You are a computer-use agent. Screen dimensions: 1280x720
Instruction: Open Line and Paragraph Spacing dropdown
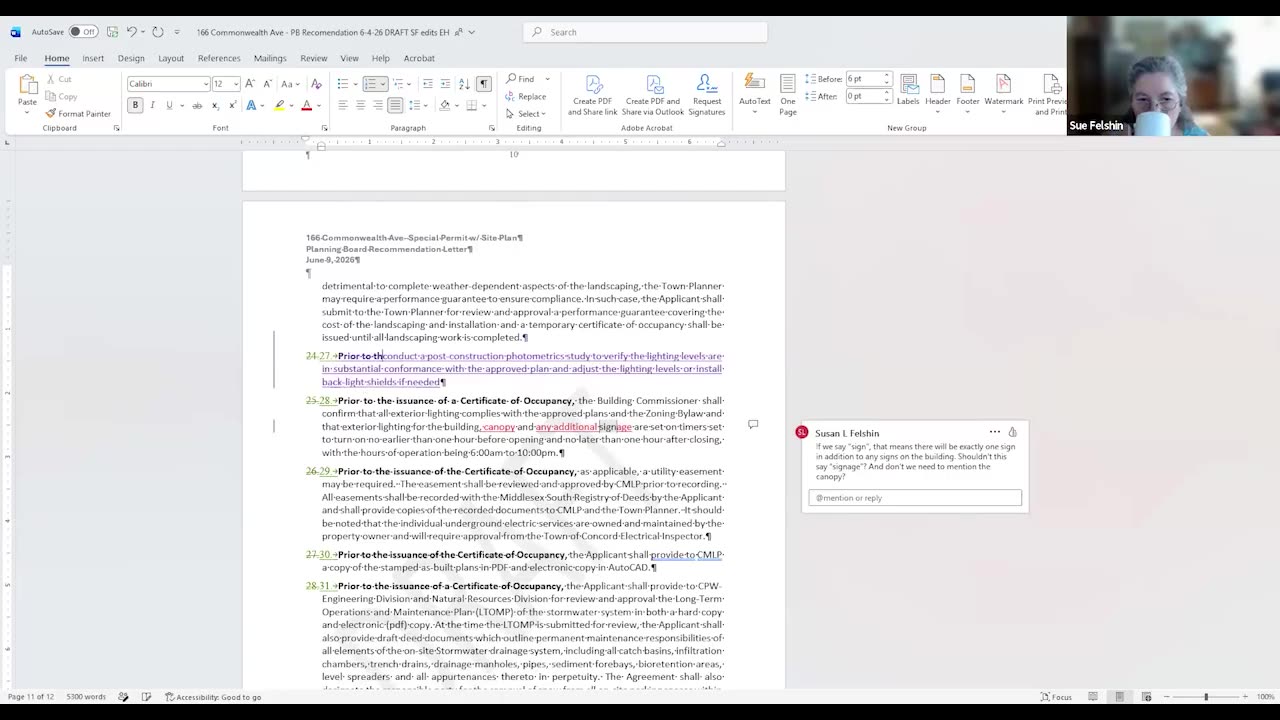click(418, 105)
